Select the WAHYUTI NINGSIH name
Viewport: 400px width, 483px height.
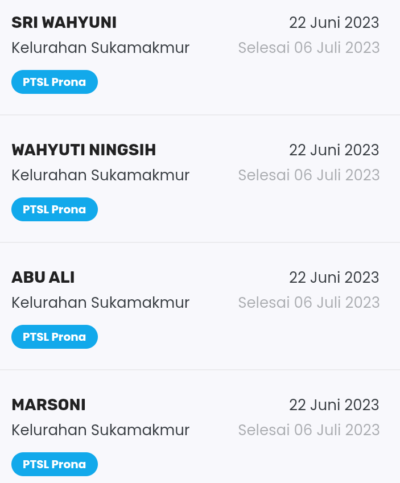(x=84, y=150)
